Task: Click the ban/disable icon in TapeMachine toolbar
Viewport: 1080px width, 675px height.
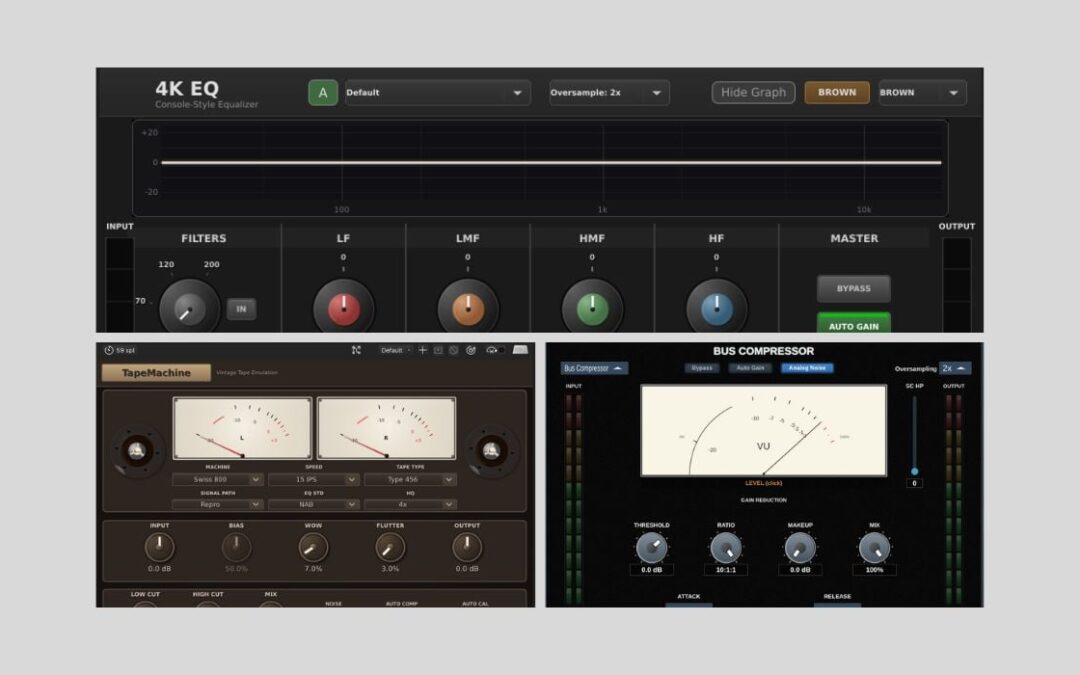Action: pyautogui.click(x=453, y=350)
